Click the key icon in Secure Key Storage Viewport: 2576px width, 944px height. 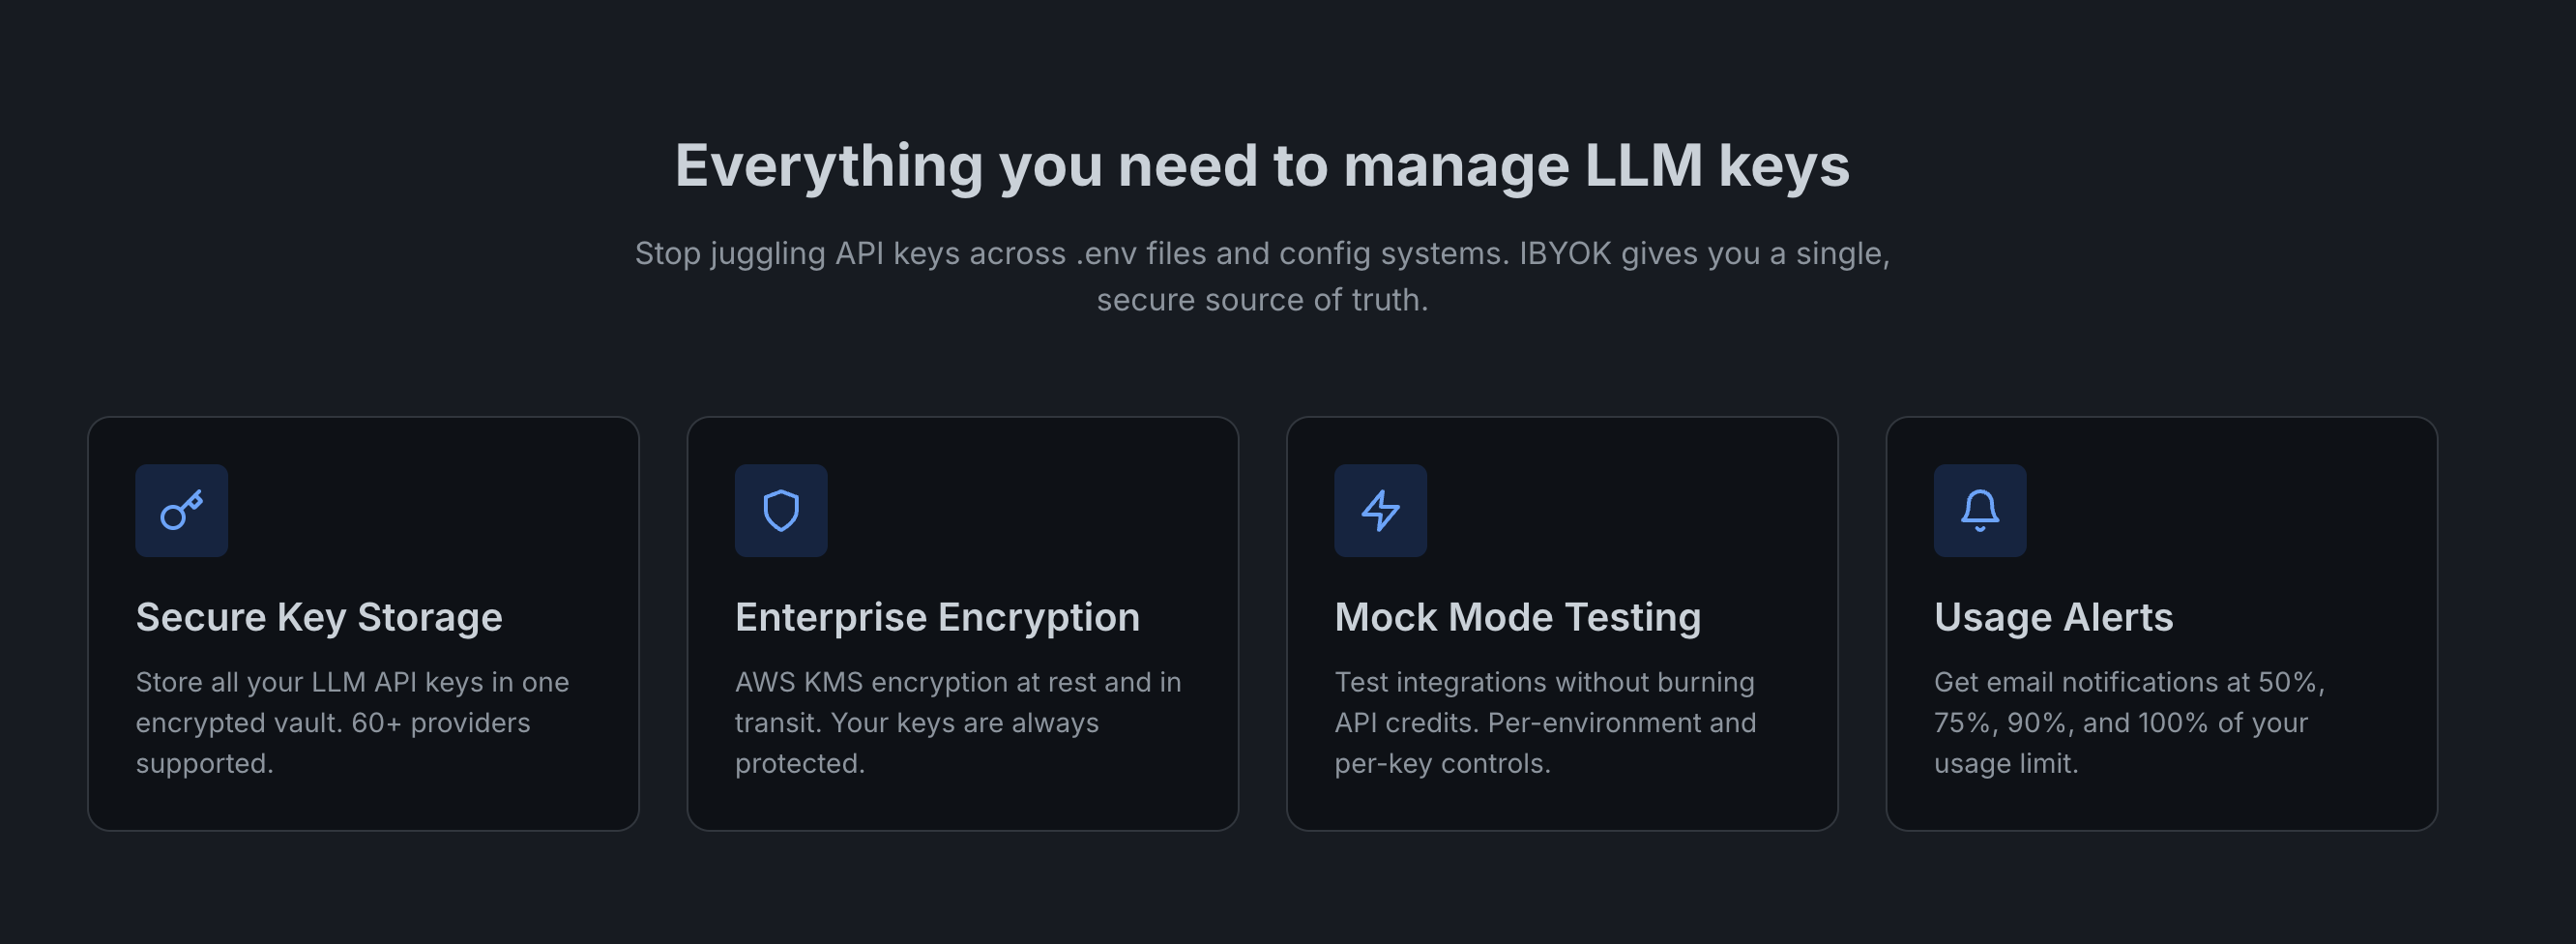(x=181, y=510)
